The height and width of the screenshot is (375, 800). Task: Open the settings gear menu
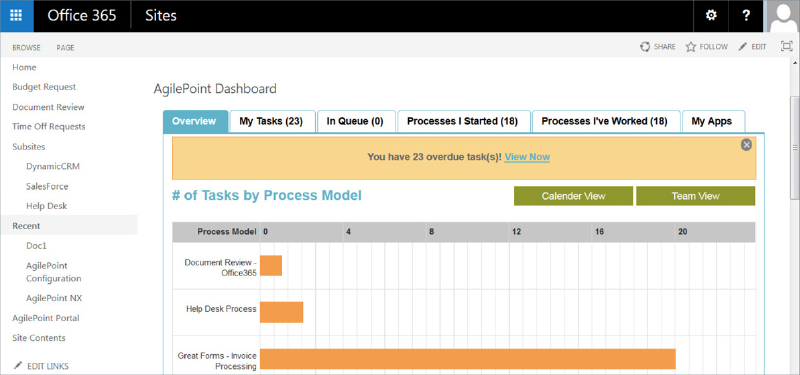point(711,16)
